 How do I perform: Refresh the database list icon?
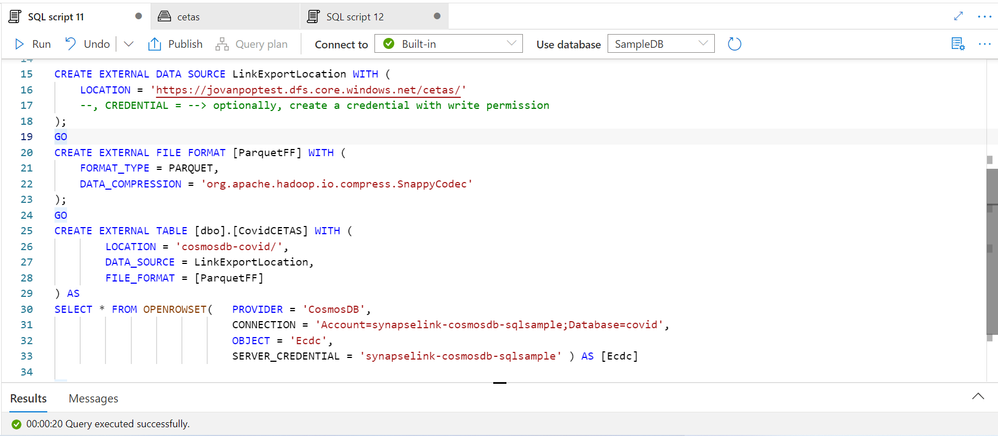734,44
